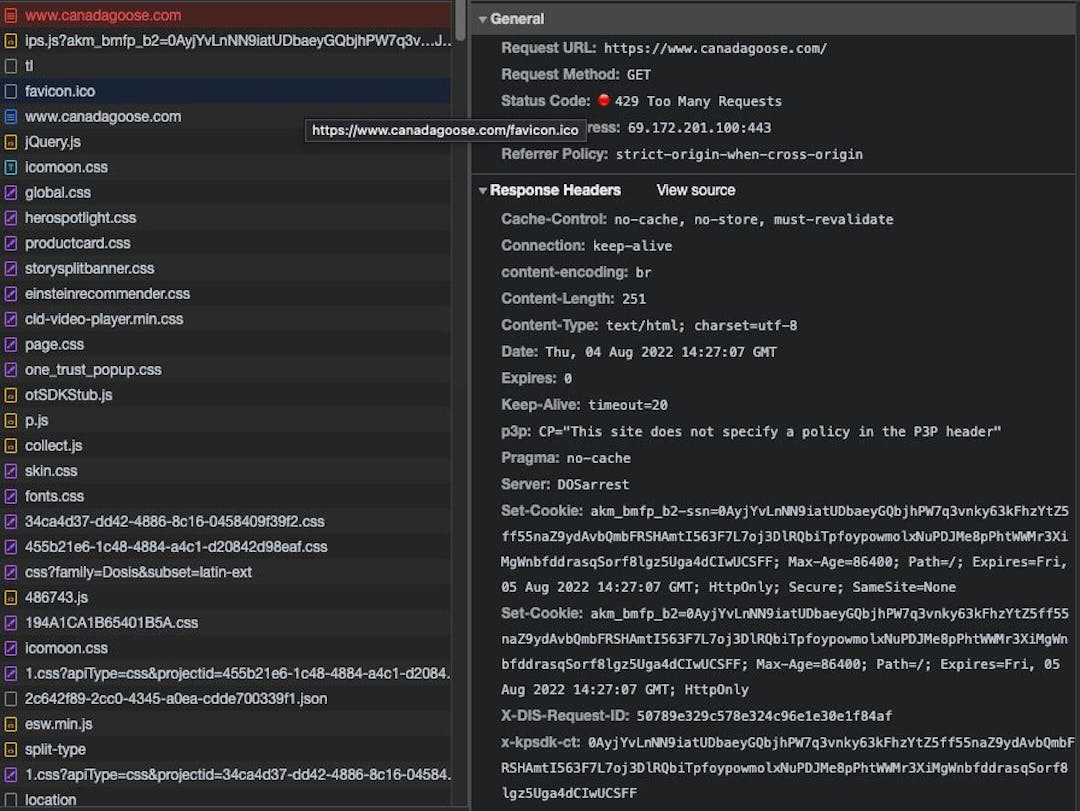This screenshot has width=1080, height=811.
Task: Click the script icon next to otSDKStub.js
Action: (x=11, y=395)
